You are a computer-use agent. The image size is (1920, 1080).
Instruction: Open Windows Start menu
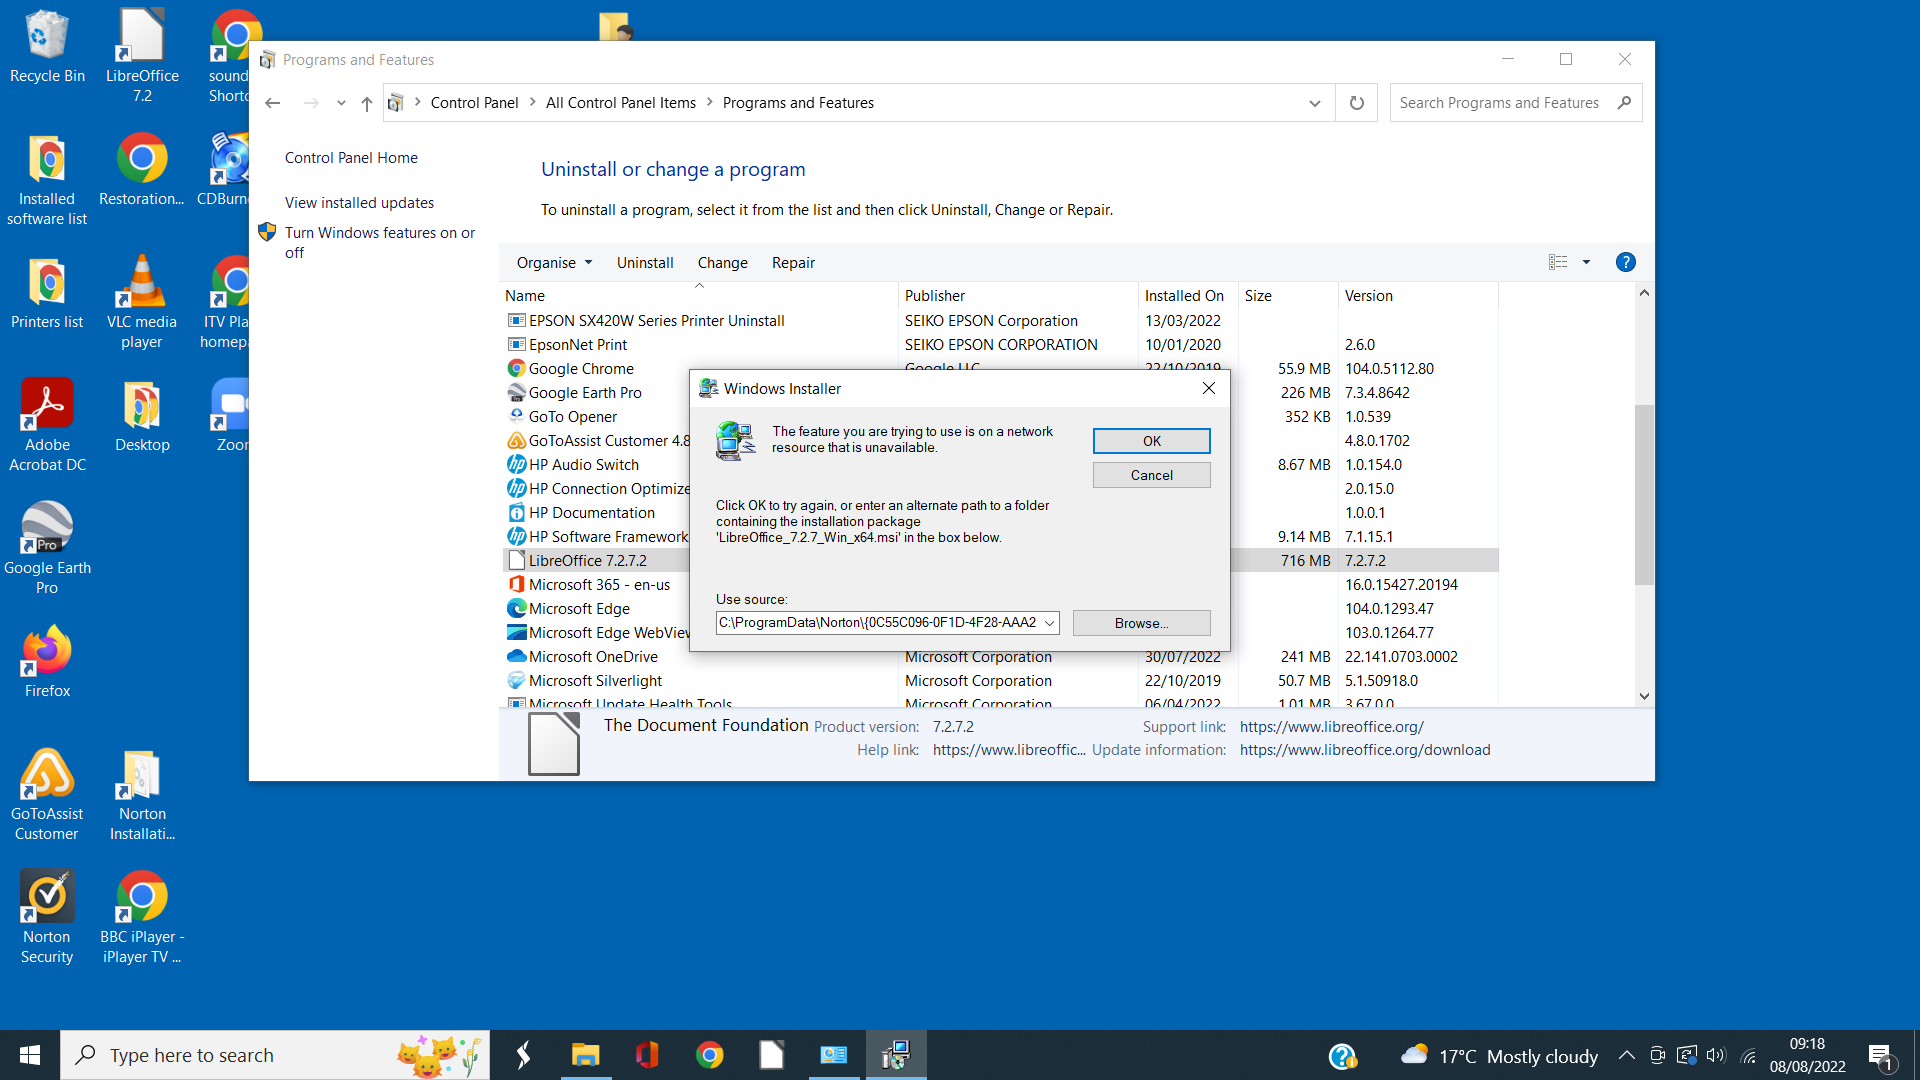point(30,1055)
